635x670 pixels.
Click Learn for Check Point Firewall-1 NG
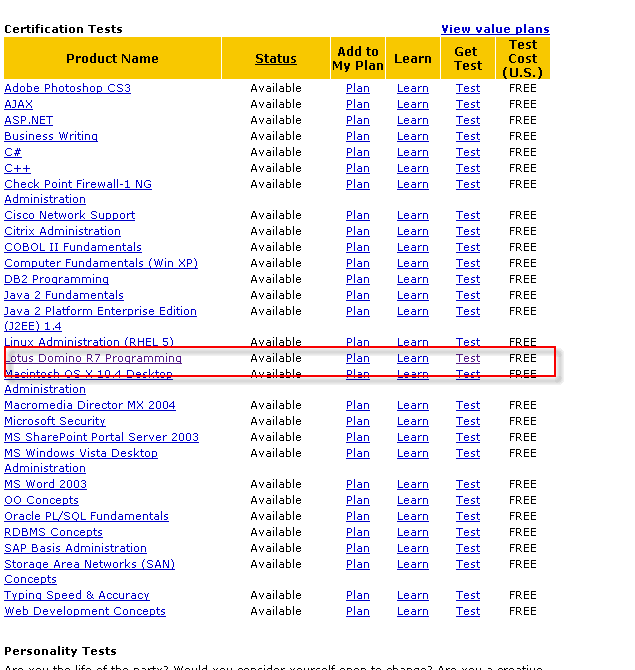[412, 184]
